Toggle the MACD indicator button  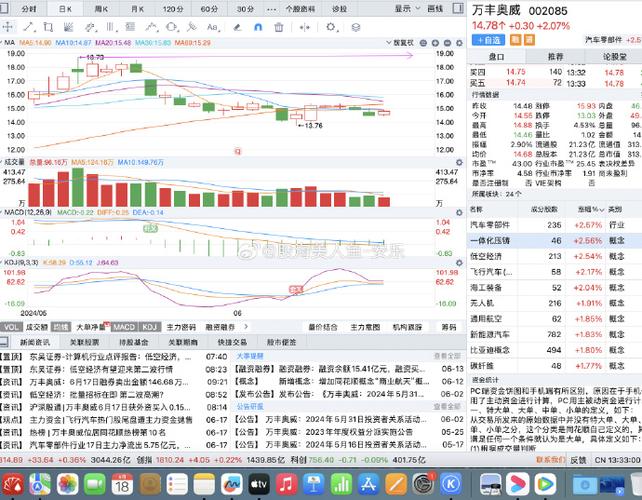(124, 327)
